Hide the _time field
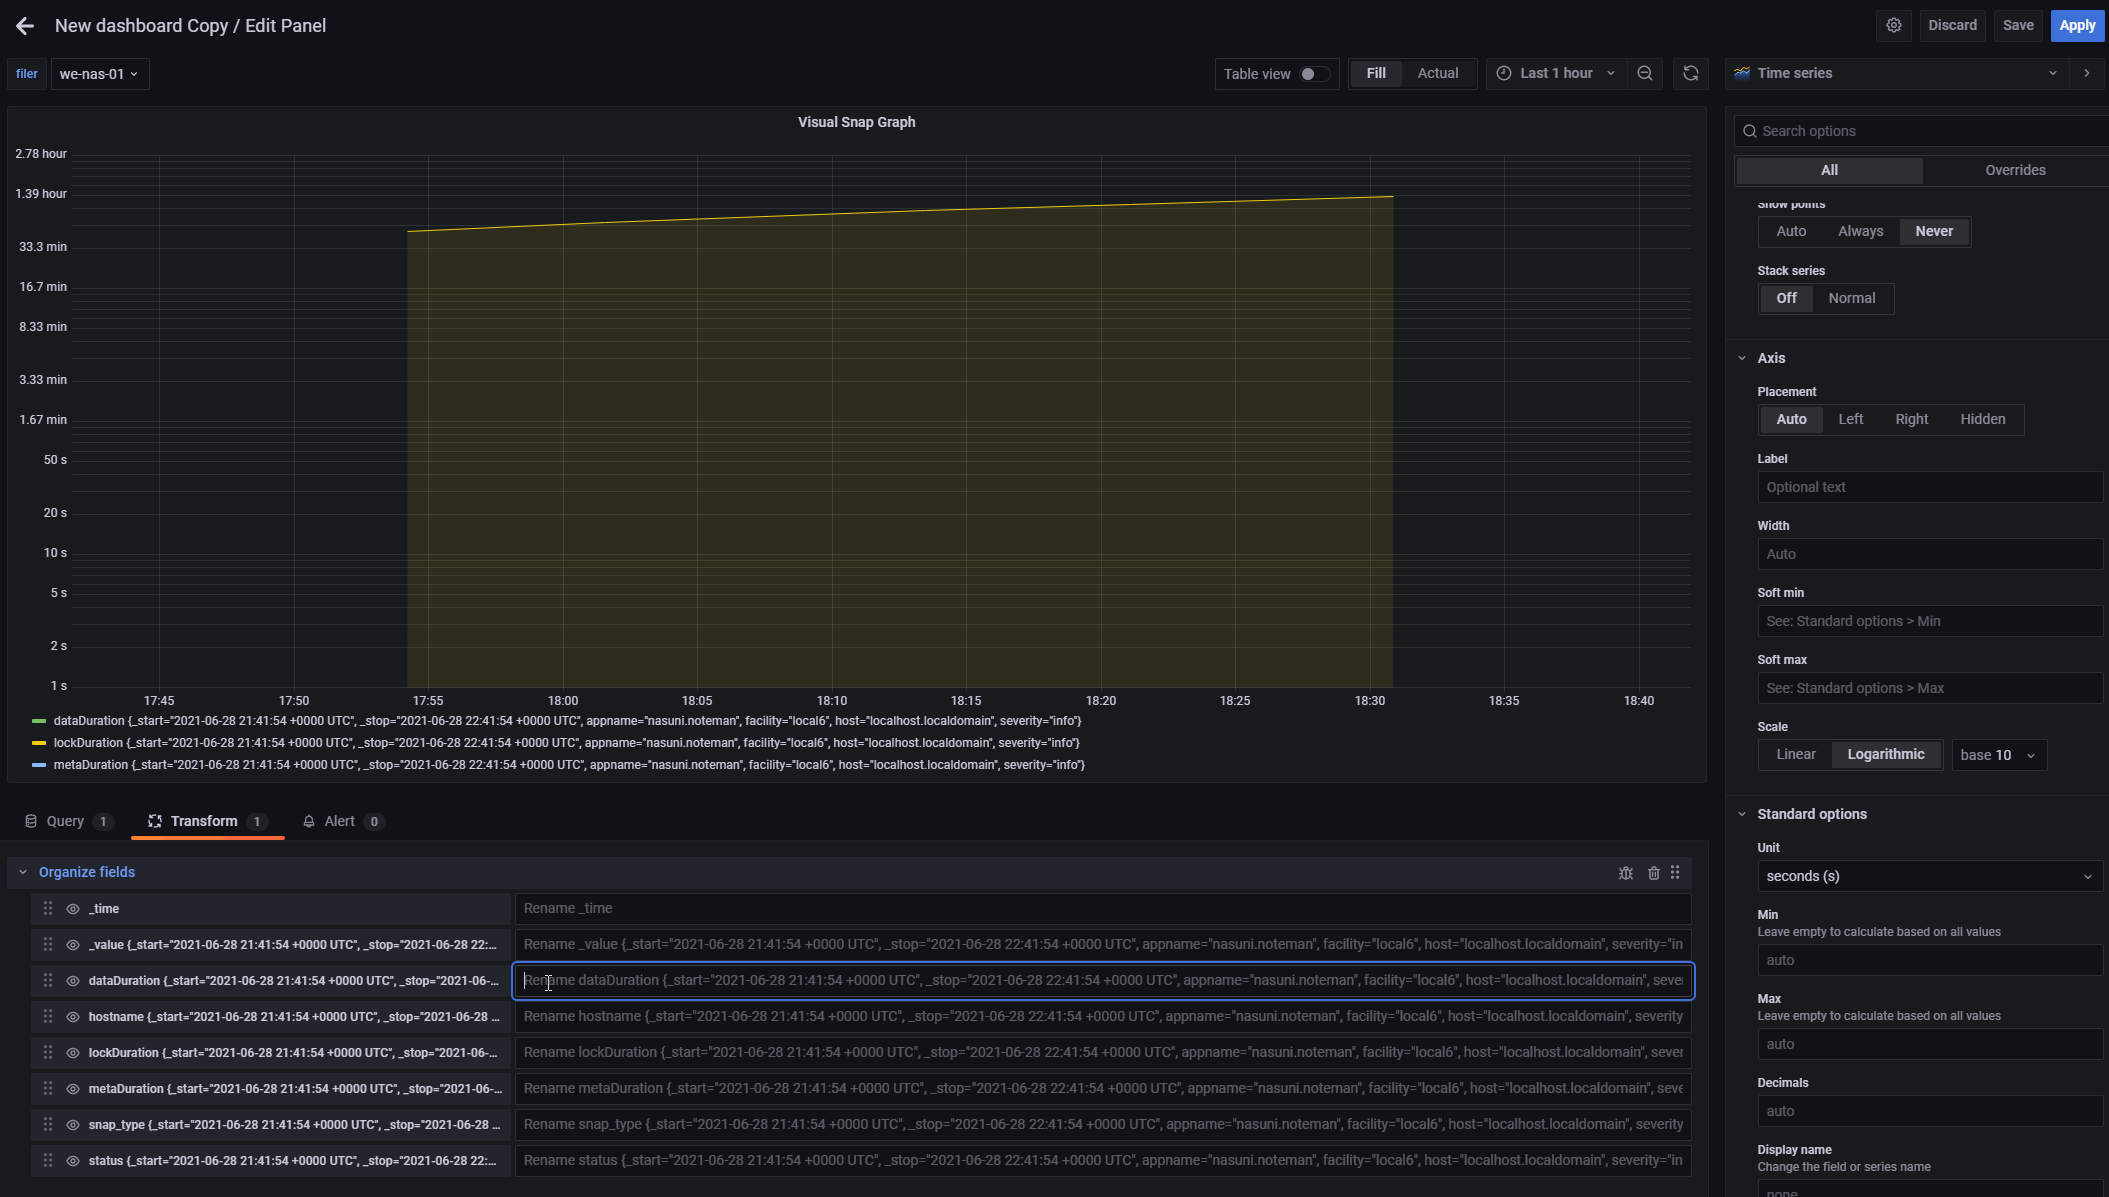The width and height of the screenshot is (2109, 1197). tap(71, 908)
